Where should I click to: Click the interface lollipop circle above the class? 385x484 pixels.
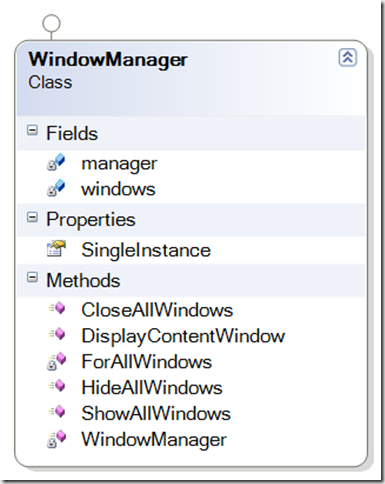coord(51,24)
